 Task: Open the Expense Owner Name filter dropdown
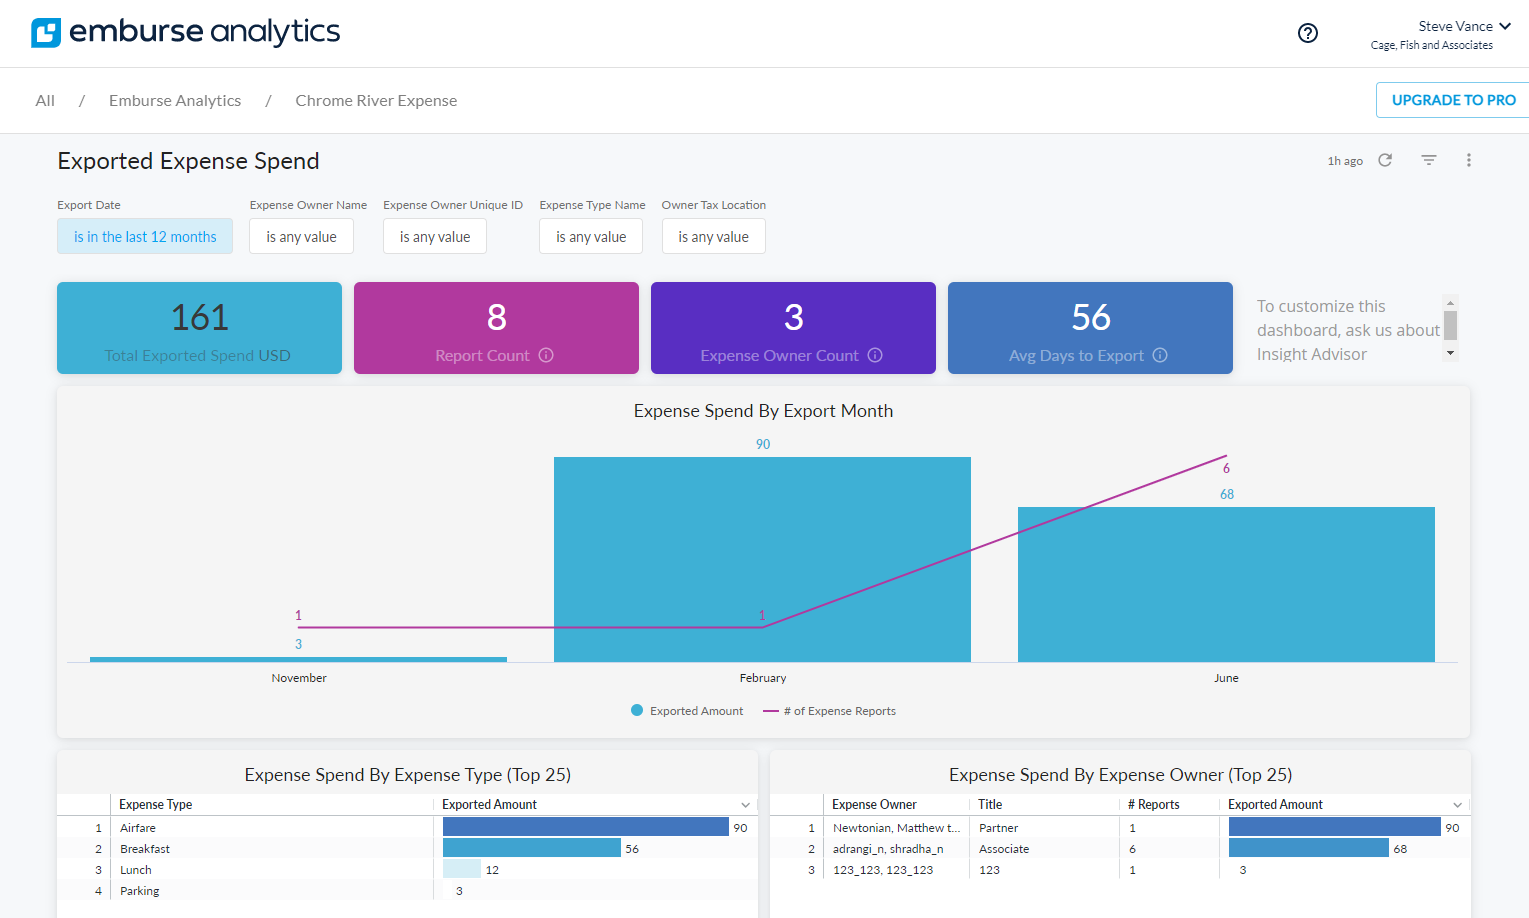point(301,236)
